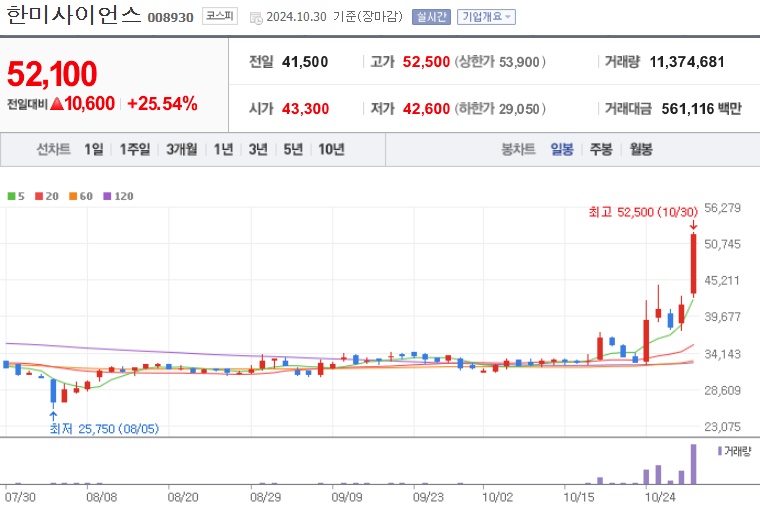Click the 전일 value 41,500
The width and height of the screenshot is (760, 510).
pos(305,62)
